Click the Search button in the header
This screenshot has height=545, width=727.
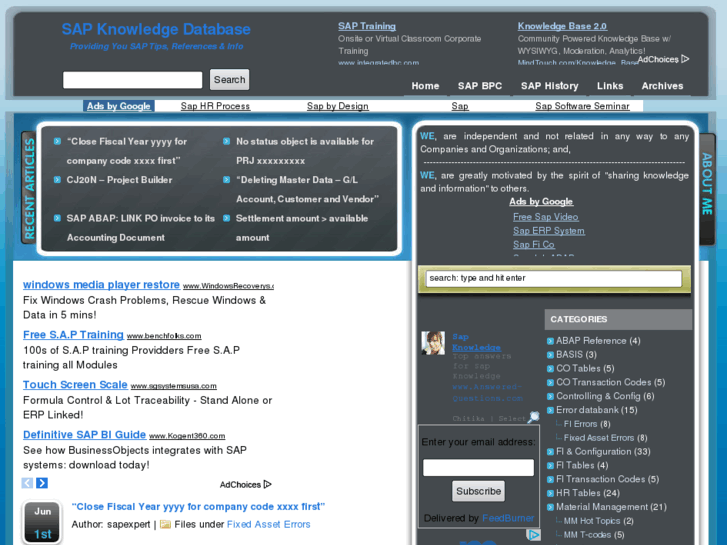pyautogui.click(x=230, y=79)
